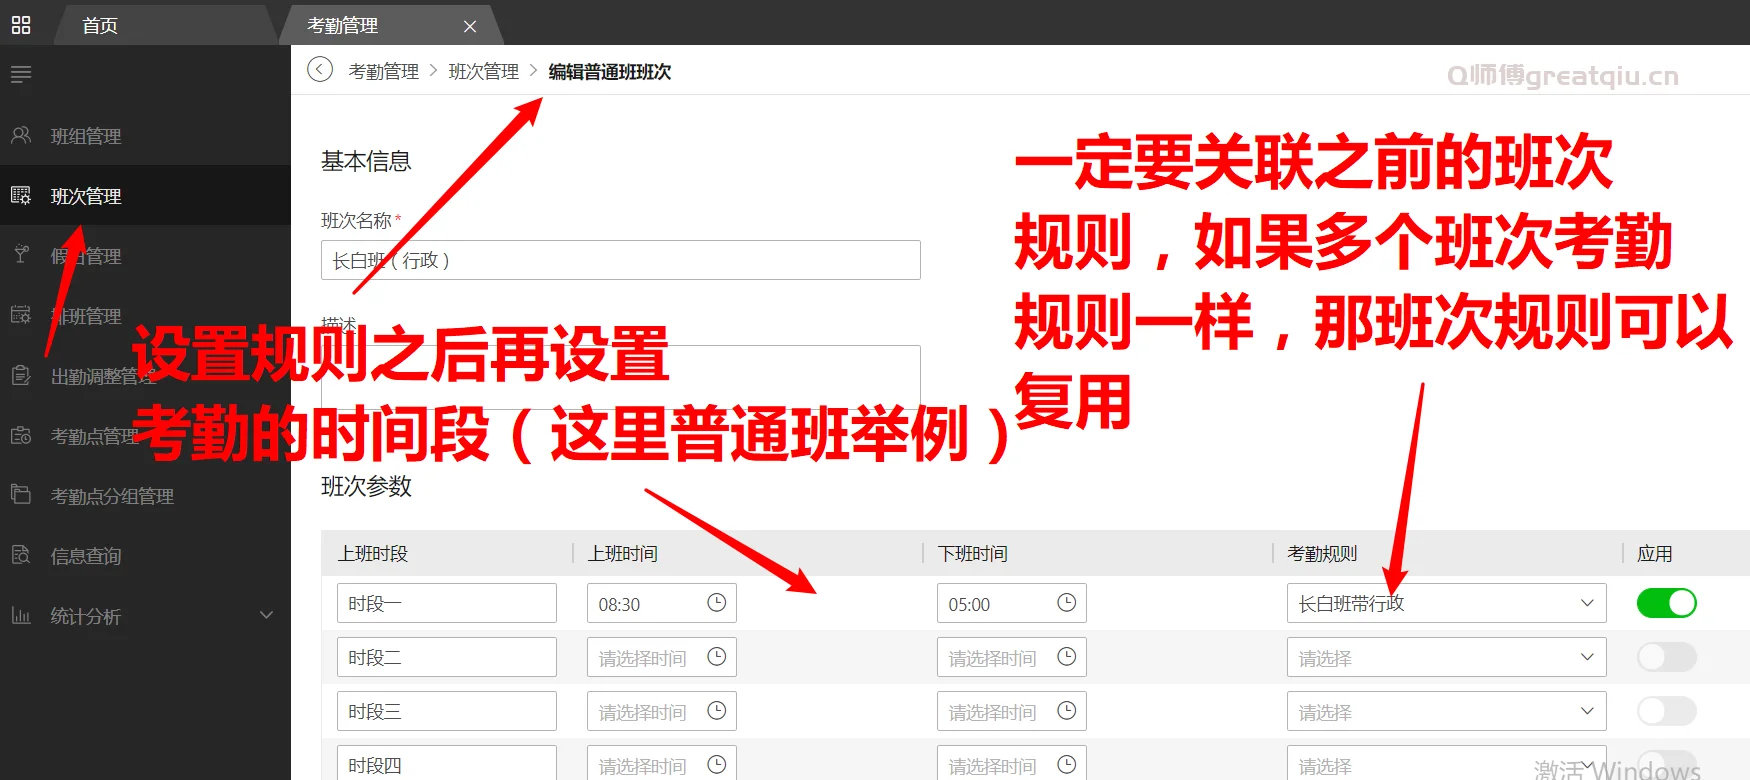Click the clock icon in 08:30 start time
Image resolution: width=1750 pixels, height=780 pixels.
pyautogui.click(x=716, y=603)
